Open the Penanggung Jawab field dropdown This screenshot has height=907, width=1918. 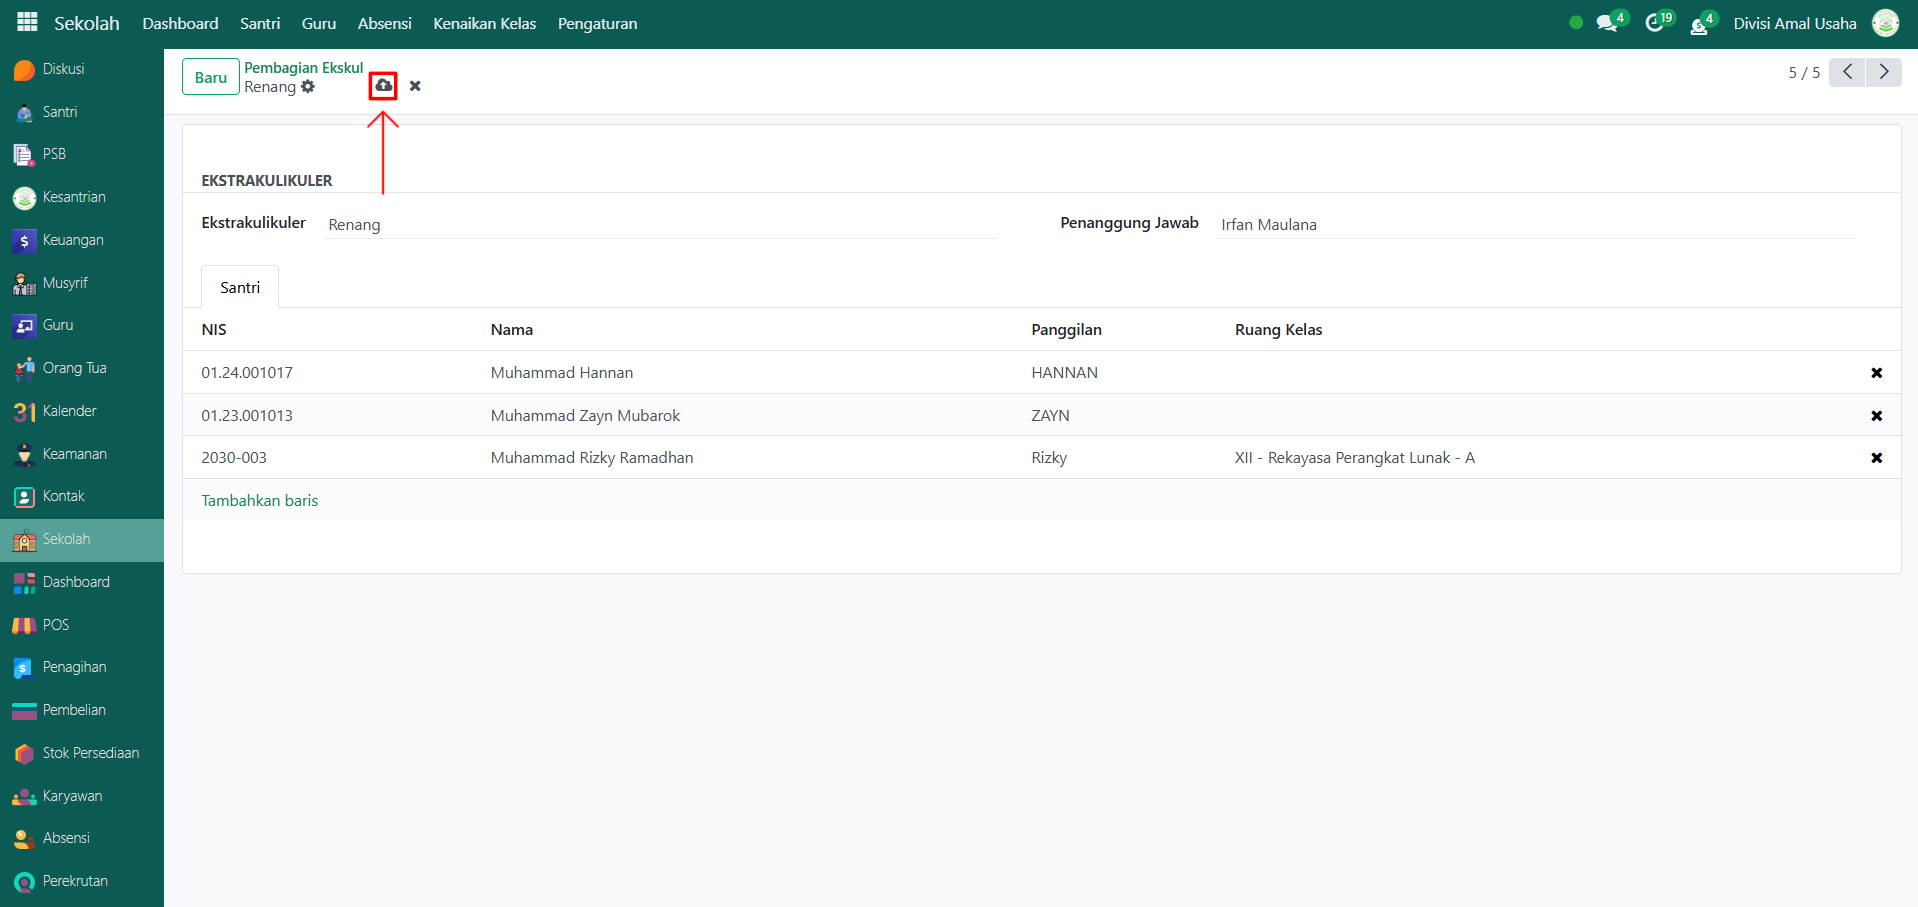point(1535,225)
